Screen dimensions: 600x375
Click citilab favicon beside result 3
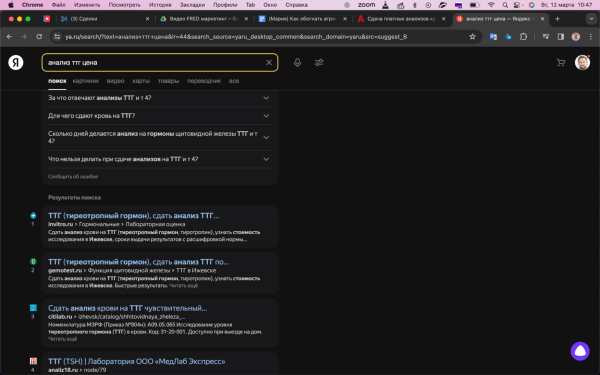click(x=33, y=308)
